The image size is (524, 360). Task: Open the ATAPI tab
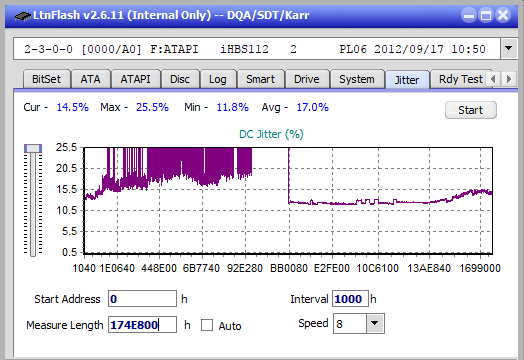click(135, 79)
